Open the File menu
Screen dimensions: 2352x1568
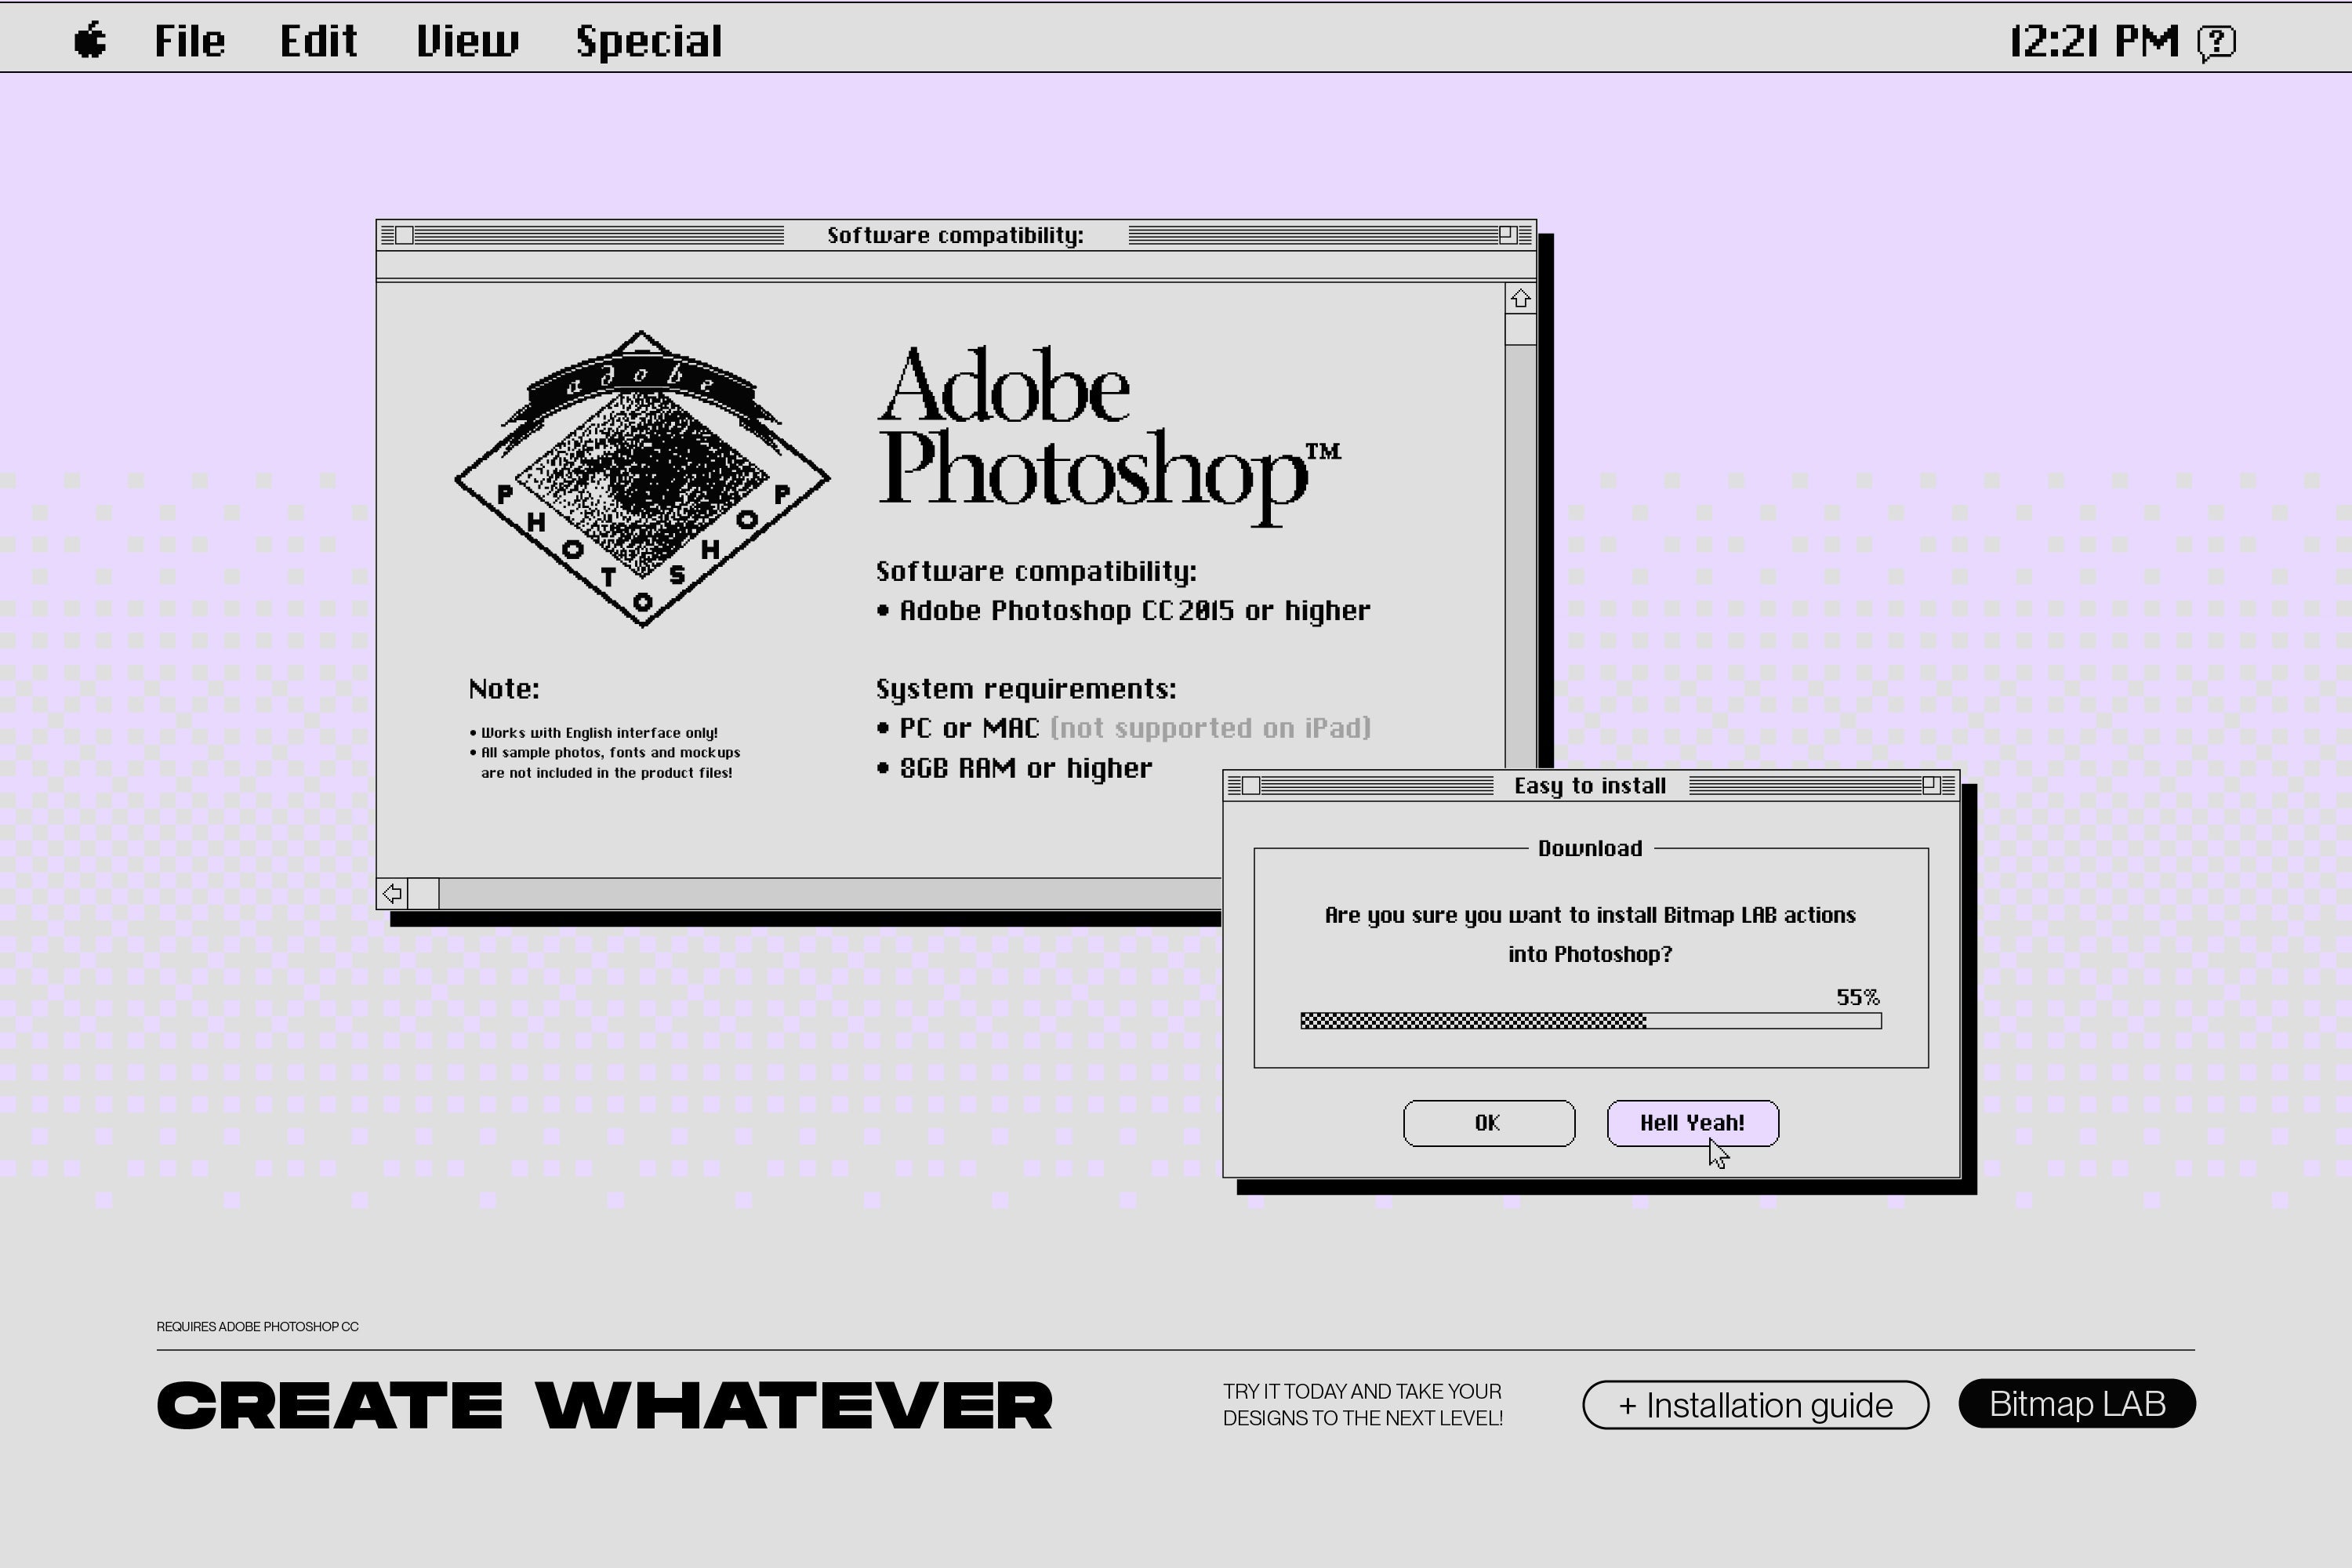[x=189, y=38]
